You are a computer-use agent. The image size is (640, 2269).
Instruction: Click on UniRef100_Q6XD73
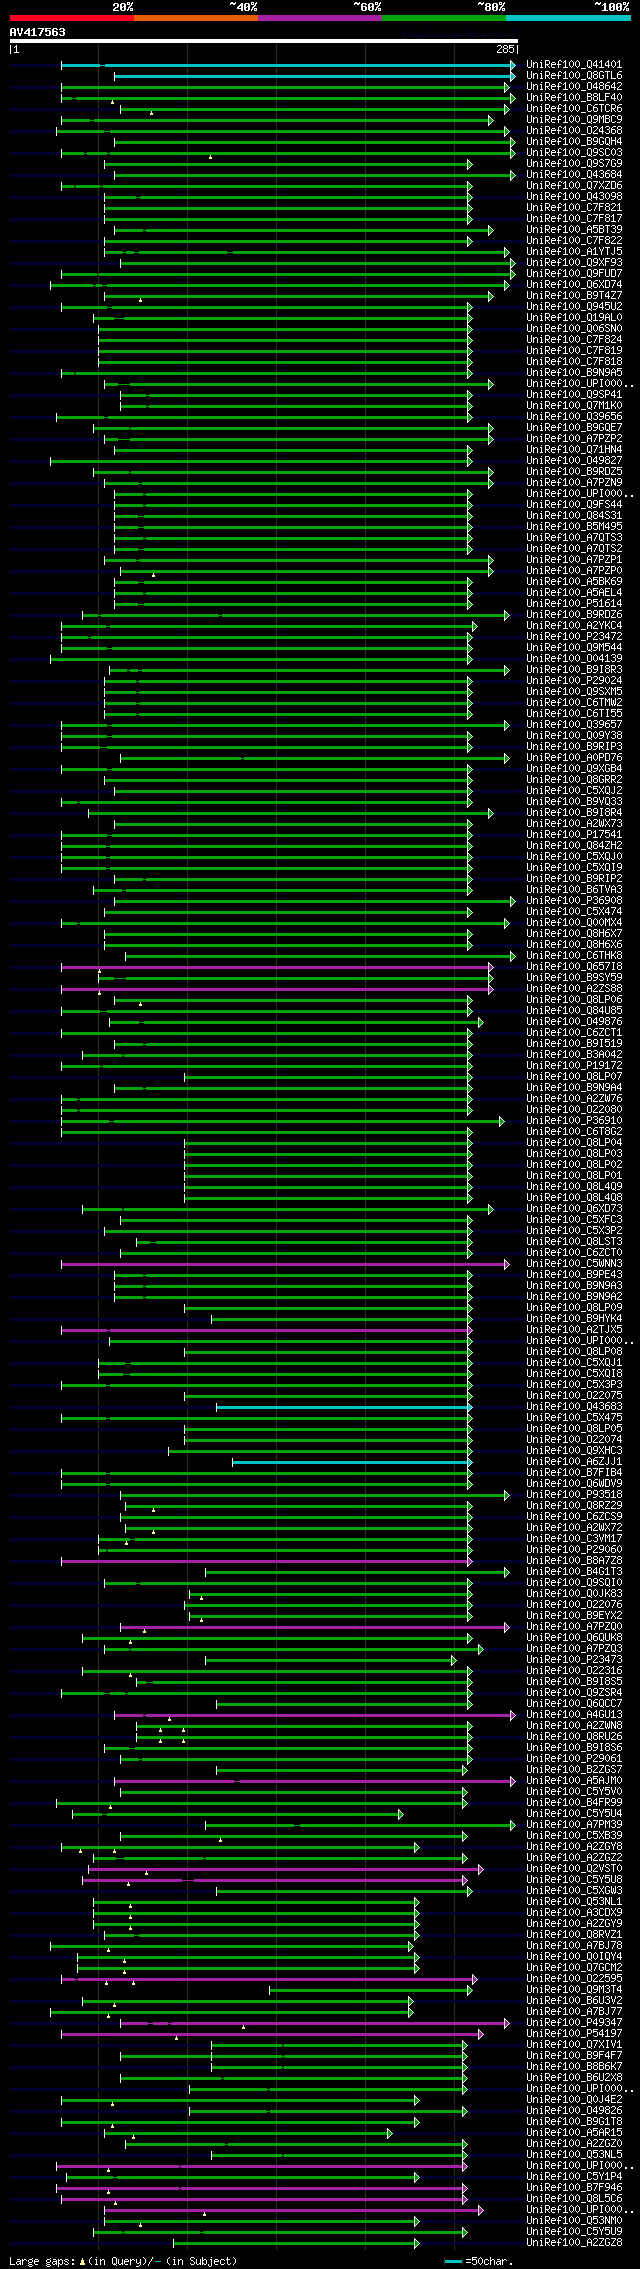(x=574, y=1209)
